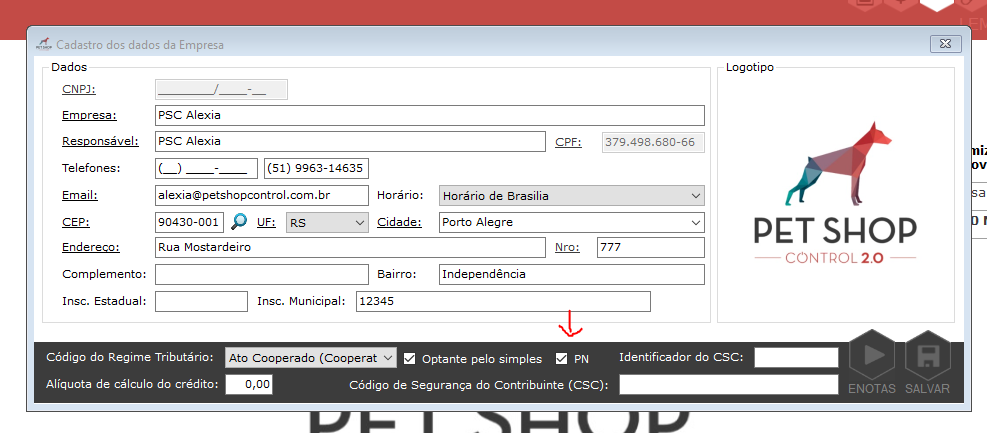Click the Empresa label link

89,115
